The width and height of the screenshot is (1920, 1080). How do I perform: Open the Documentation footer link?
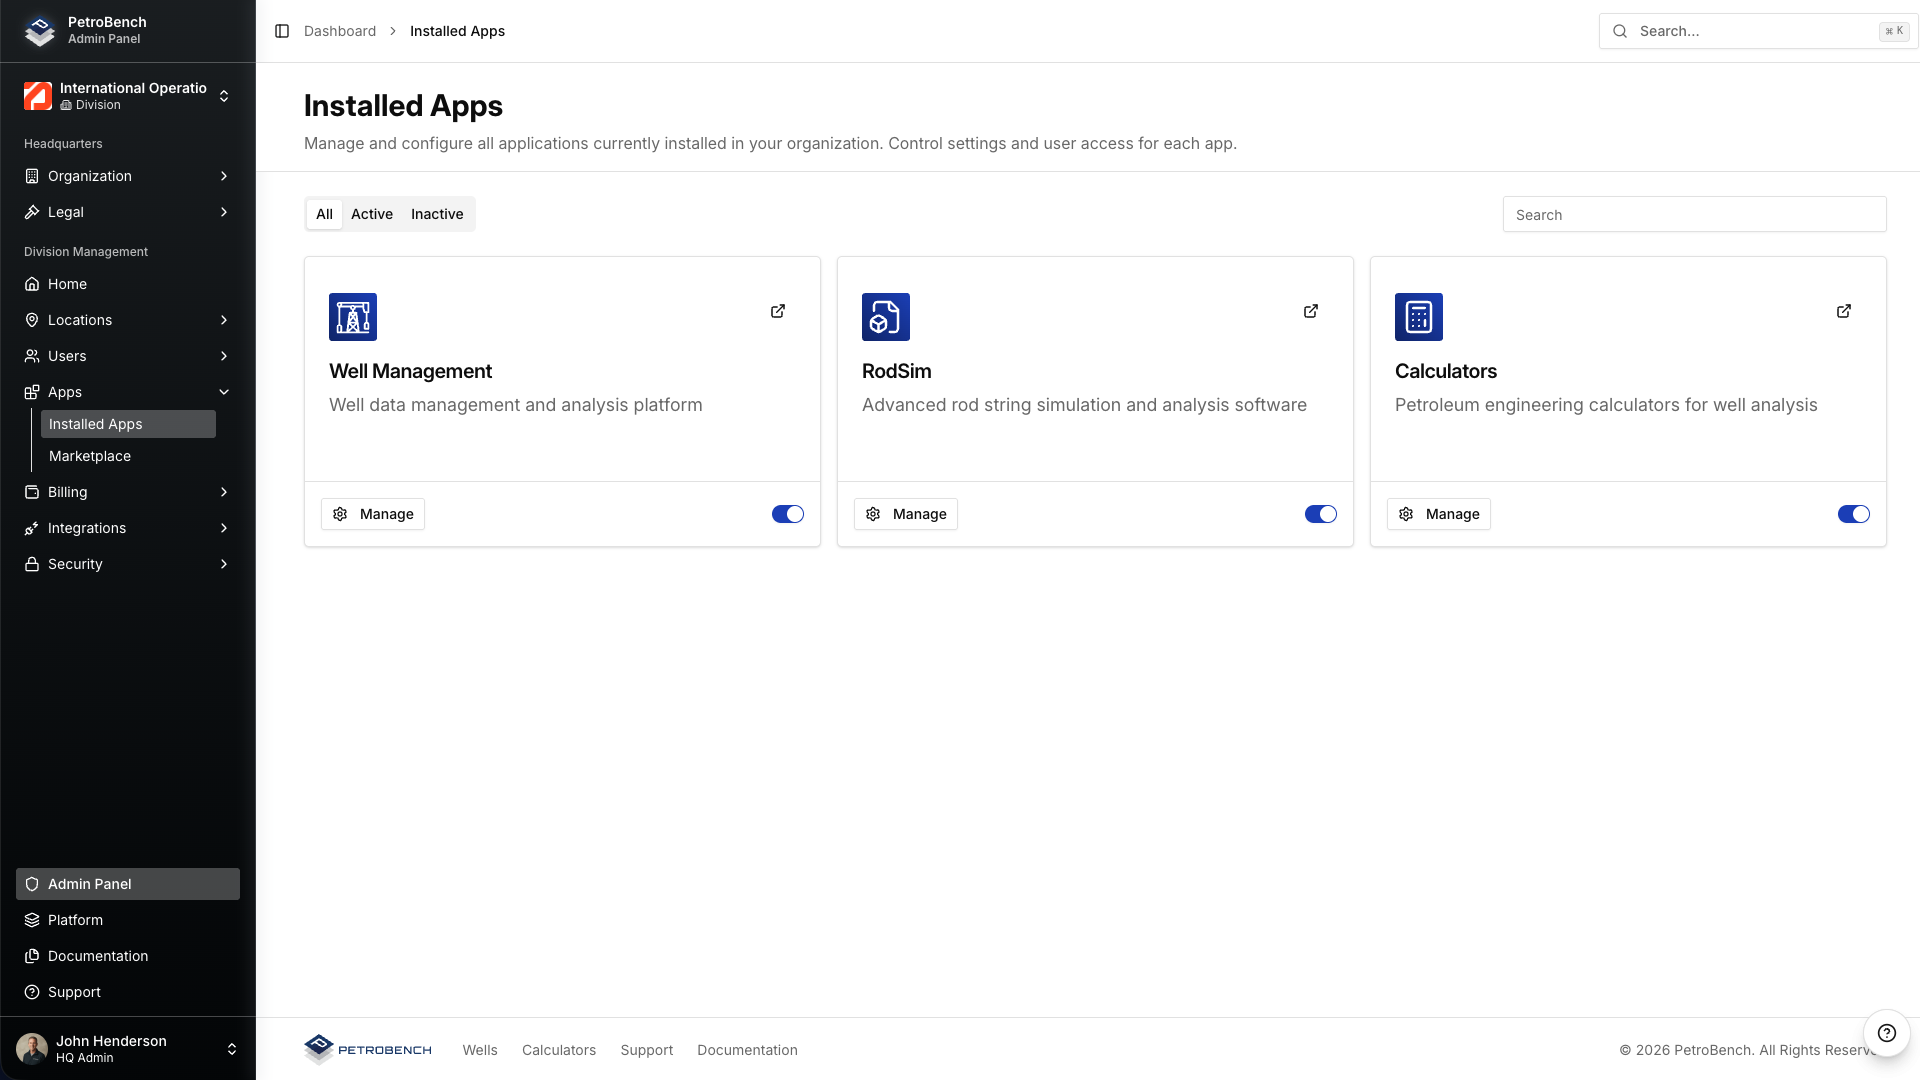click(747, 1049)
